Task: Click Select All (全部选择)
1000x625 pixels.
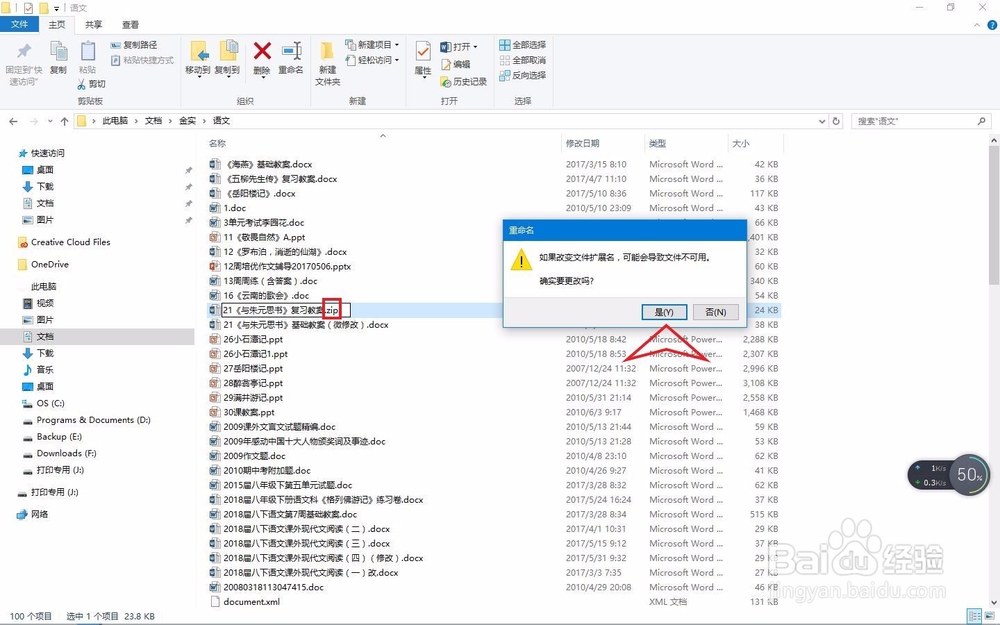Action: point(522,45)
